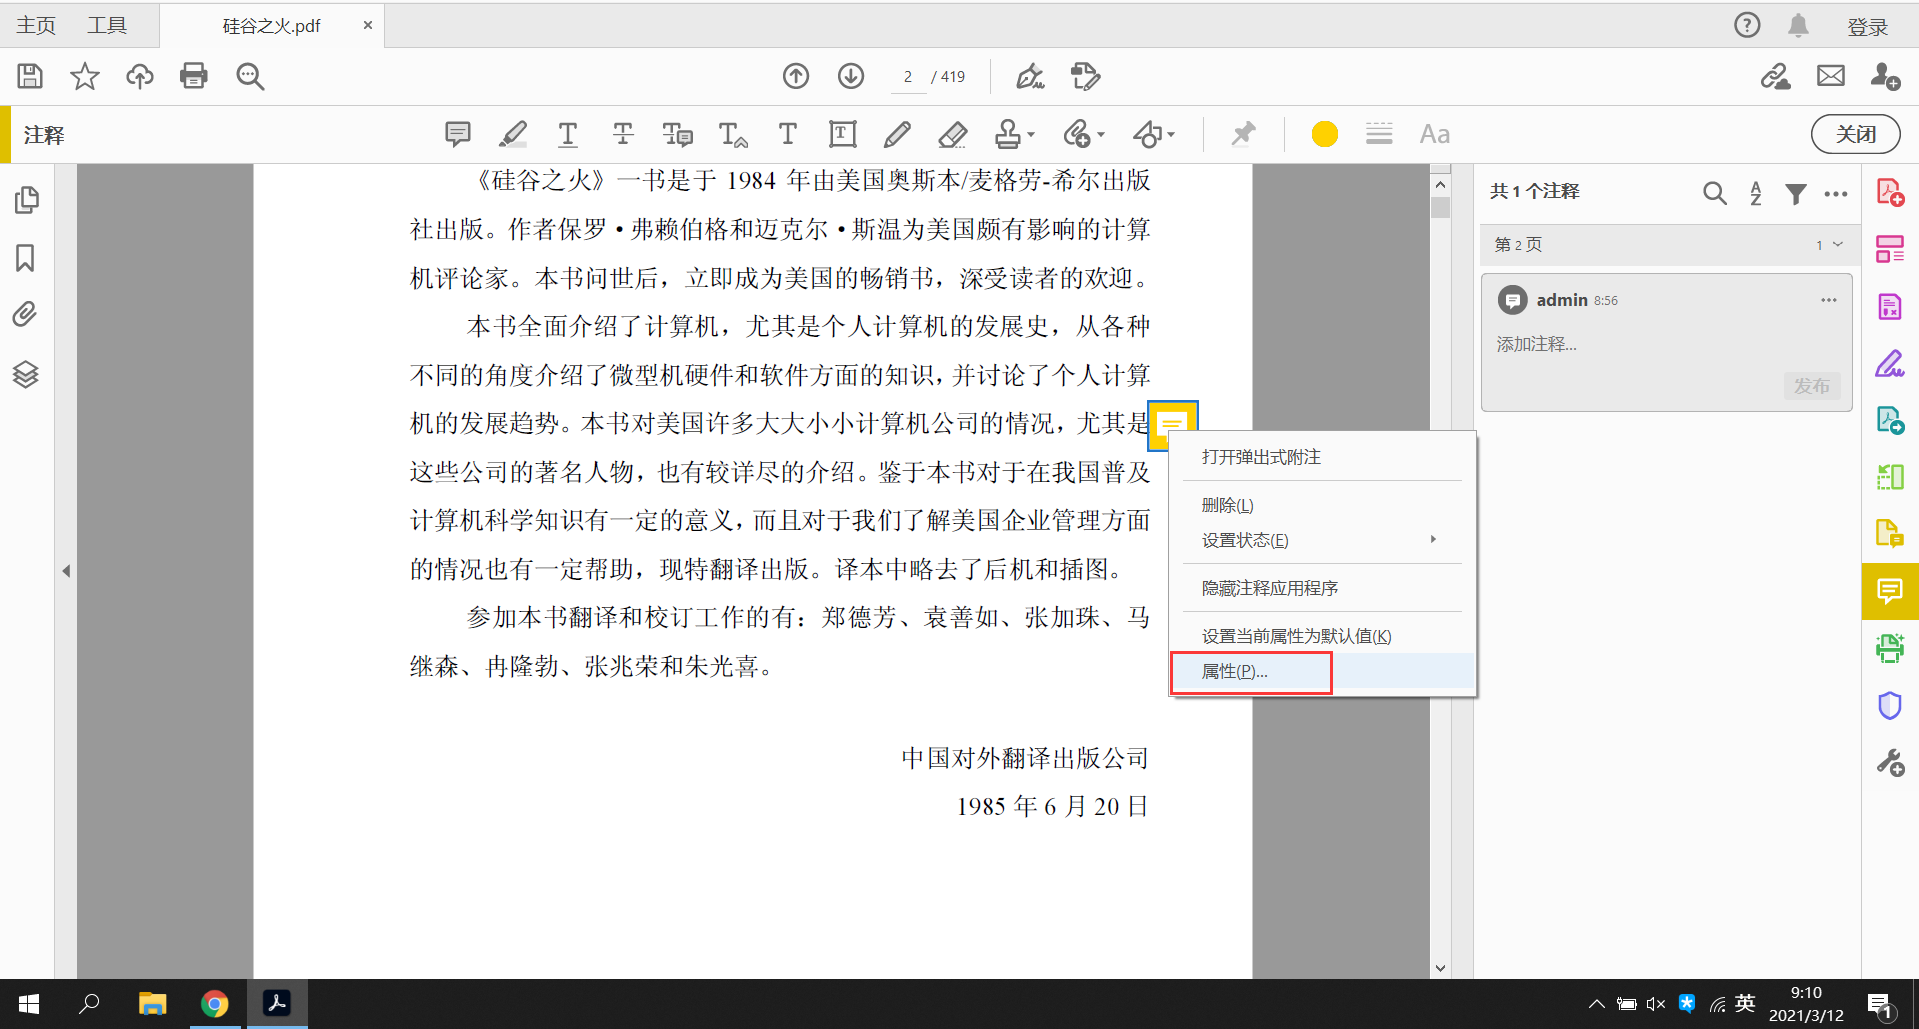Screen dimensions: 1919x1029
Task: Choose 删除(L) from context menu
Action: [1323, 505]
